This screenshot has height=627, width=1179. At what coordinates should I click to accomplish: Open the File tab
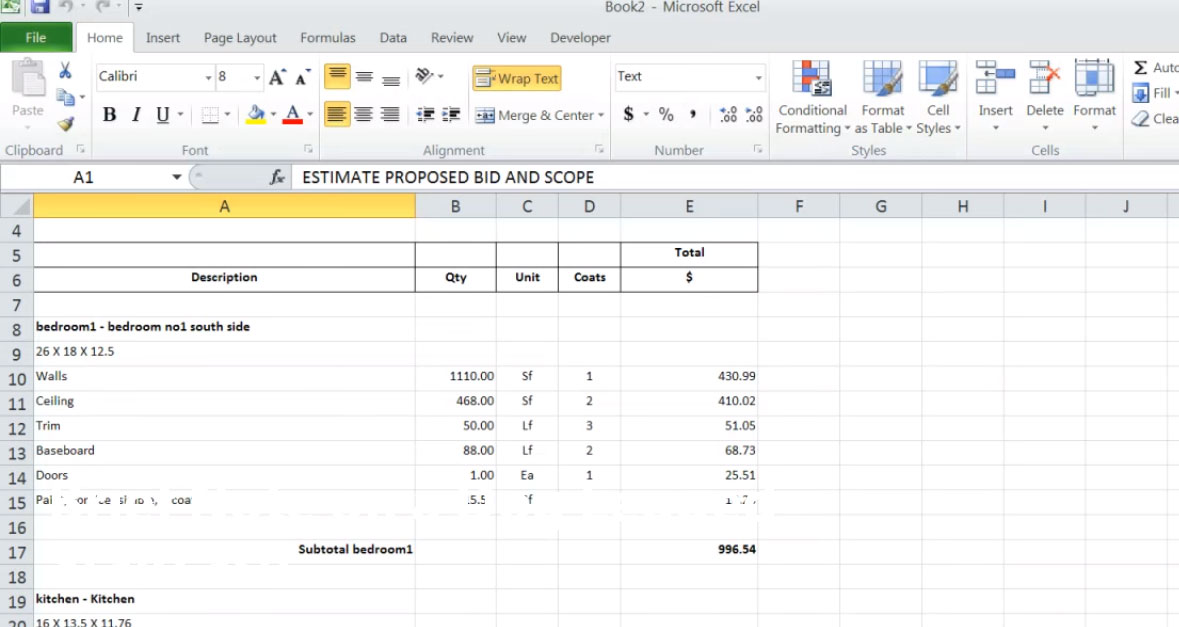(x=36, y=38)
